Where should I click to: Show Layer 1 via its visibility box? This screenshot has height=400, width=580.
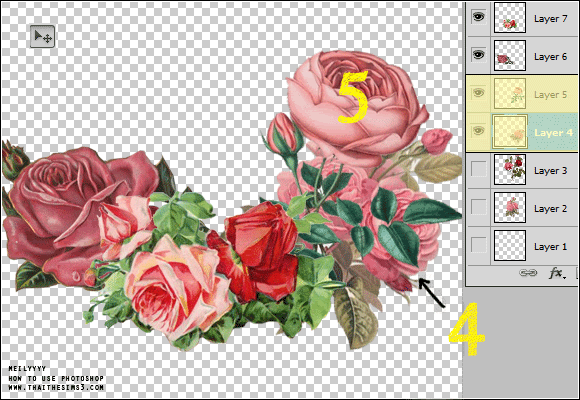pos(478,245)
